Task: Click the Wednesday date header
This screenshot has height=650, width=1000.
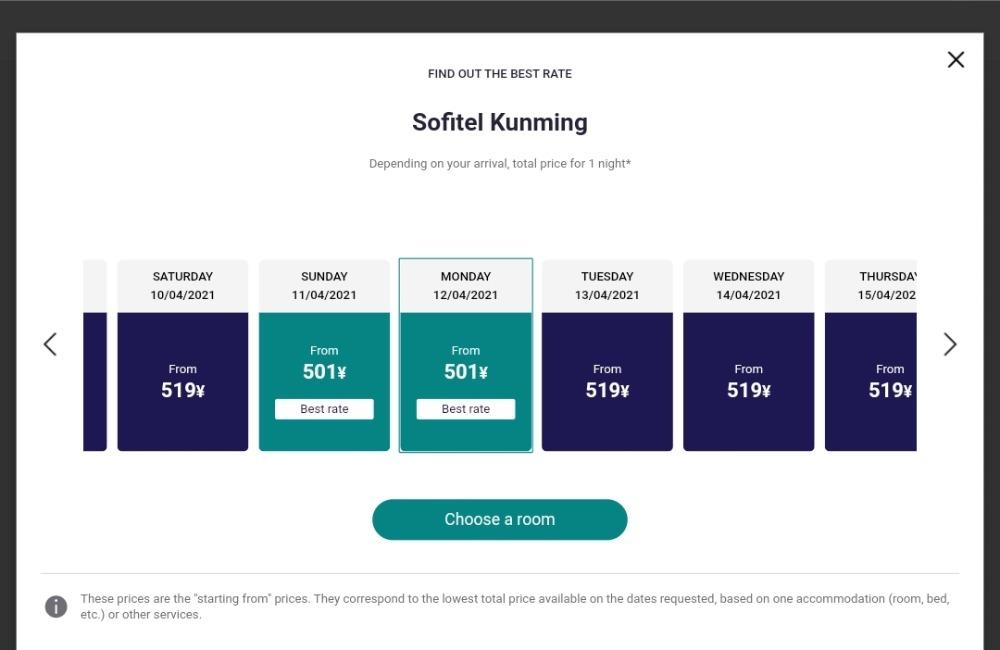Action: (x=749, y=286)
